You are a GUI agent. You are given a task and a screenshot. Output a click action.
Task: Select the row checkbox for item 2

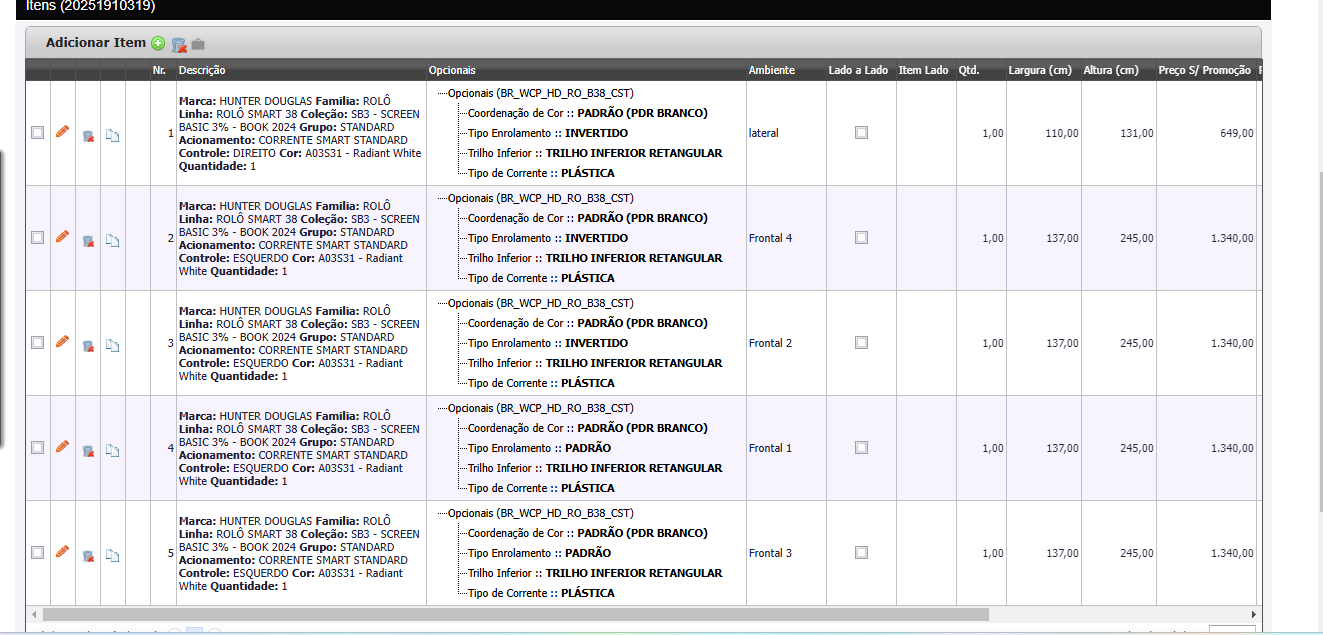click(x=37, y=237)
